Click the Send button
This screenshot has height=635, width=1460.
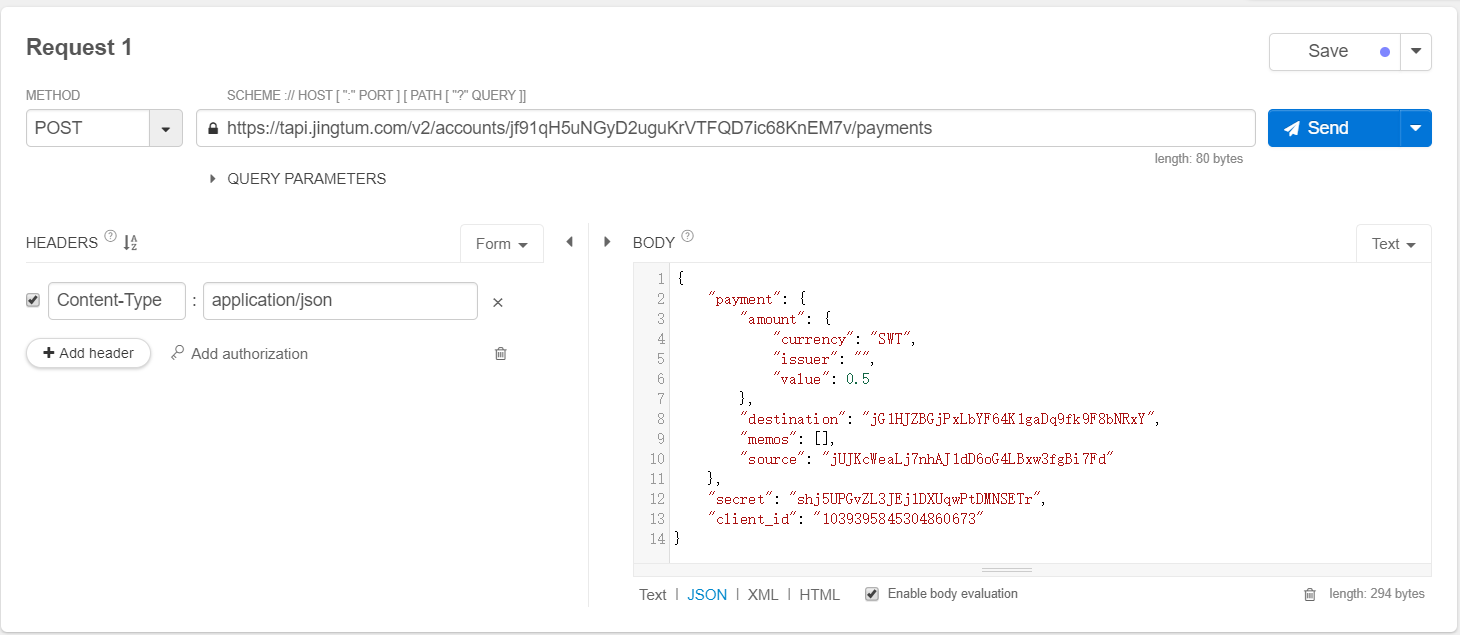tap(1333, 128)
